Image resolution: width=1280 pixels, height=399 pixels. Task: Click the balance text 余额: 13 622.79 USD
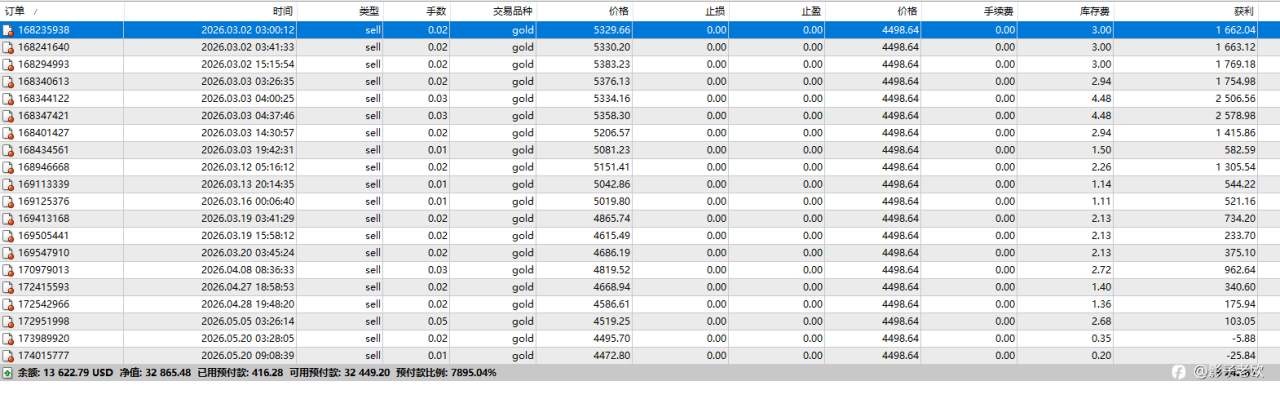(x=66, y=372)
